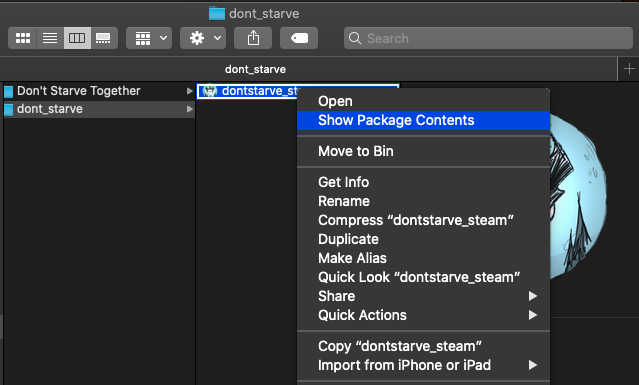Click the Search field
The height and width of the screenshot is (385, 639).
click(488, 38)
